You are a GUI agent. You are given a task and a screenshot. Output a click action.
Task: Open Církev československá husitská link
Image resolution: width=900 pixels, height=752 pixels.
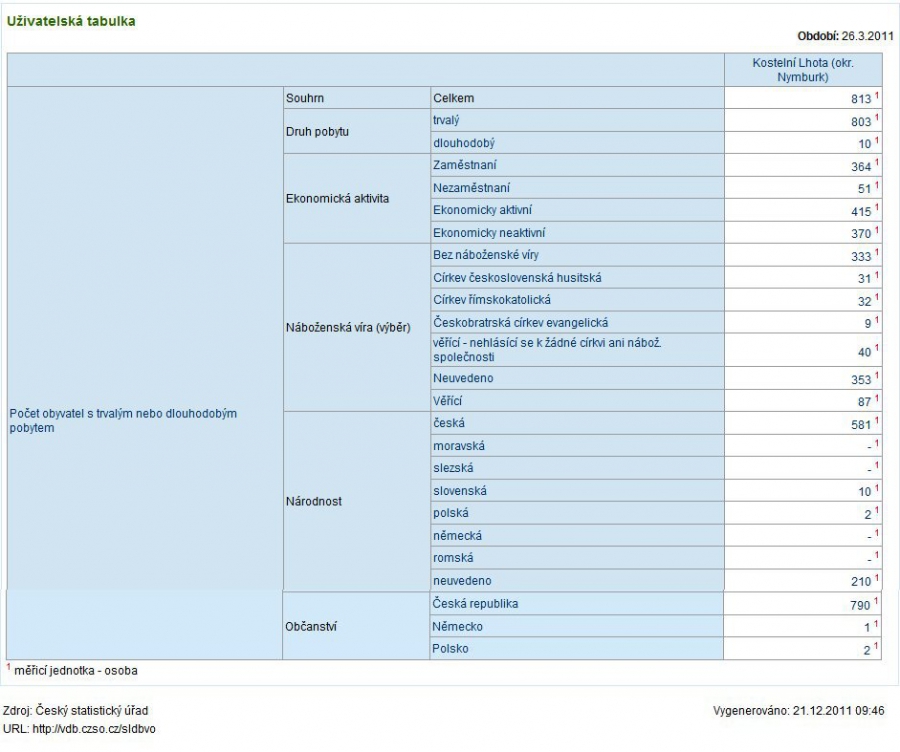(517, 278)
